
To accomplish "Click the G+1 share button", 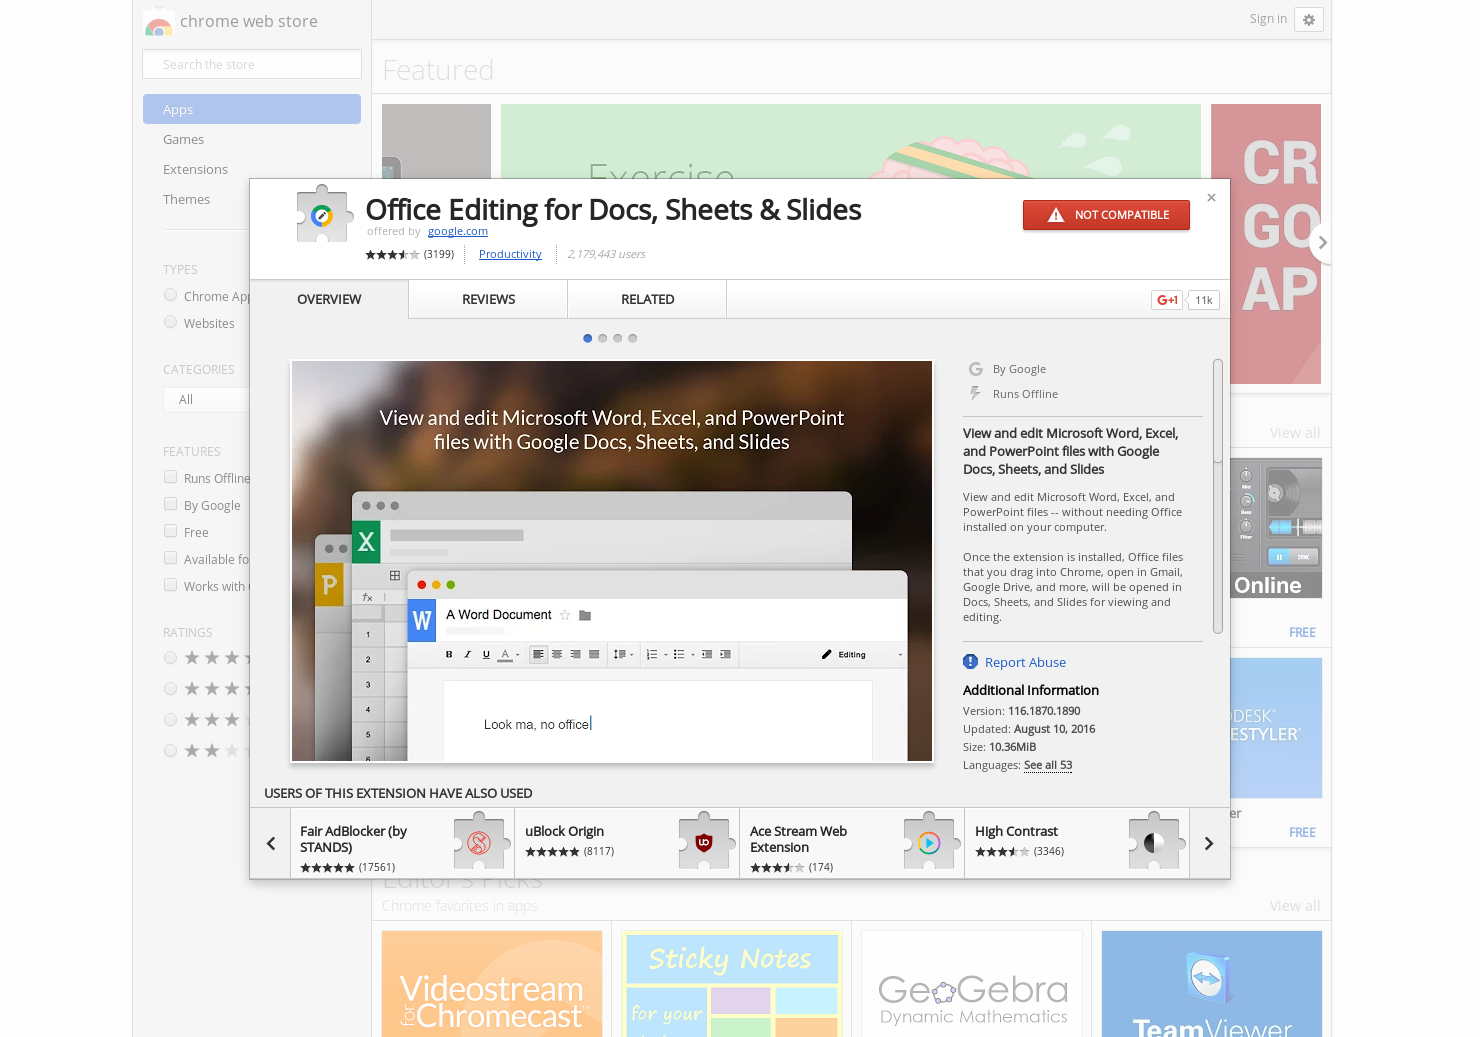I will tap(1166, 299).
